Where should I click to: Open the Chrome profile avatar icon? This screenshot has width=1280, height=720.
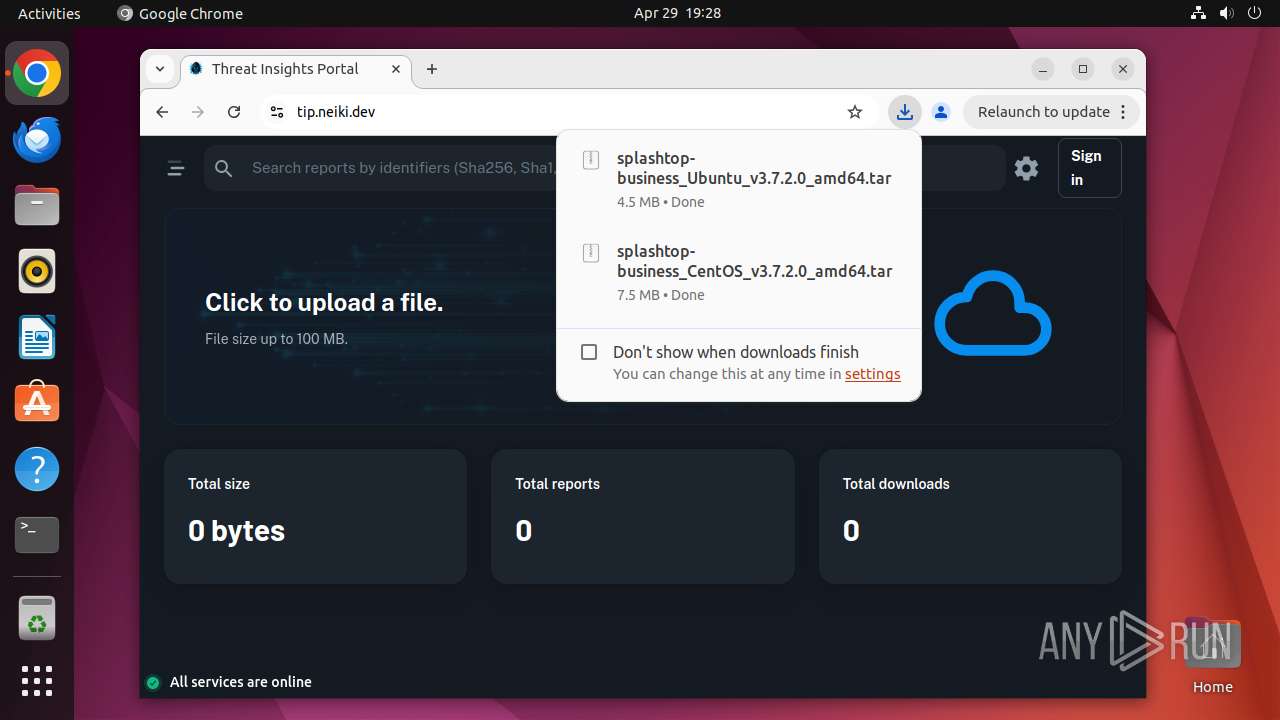click(940, 112)
